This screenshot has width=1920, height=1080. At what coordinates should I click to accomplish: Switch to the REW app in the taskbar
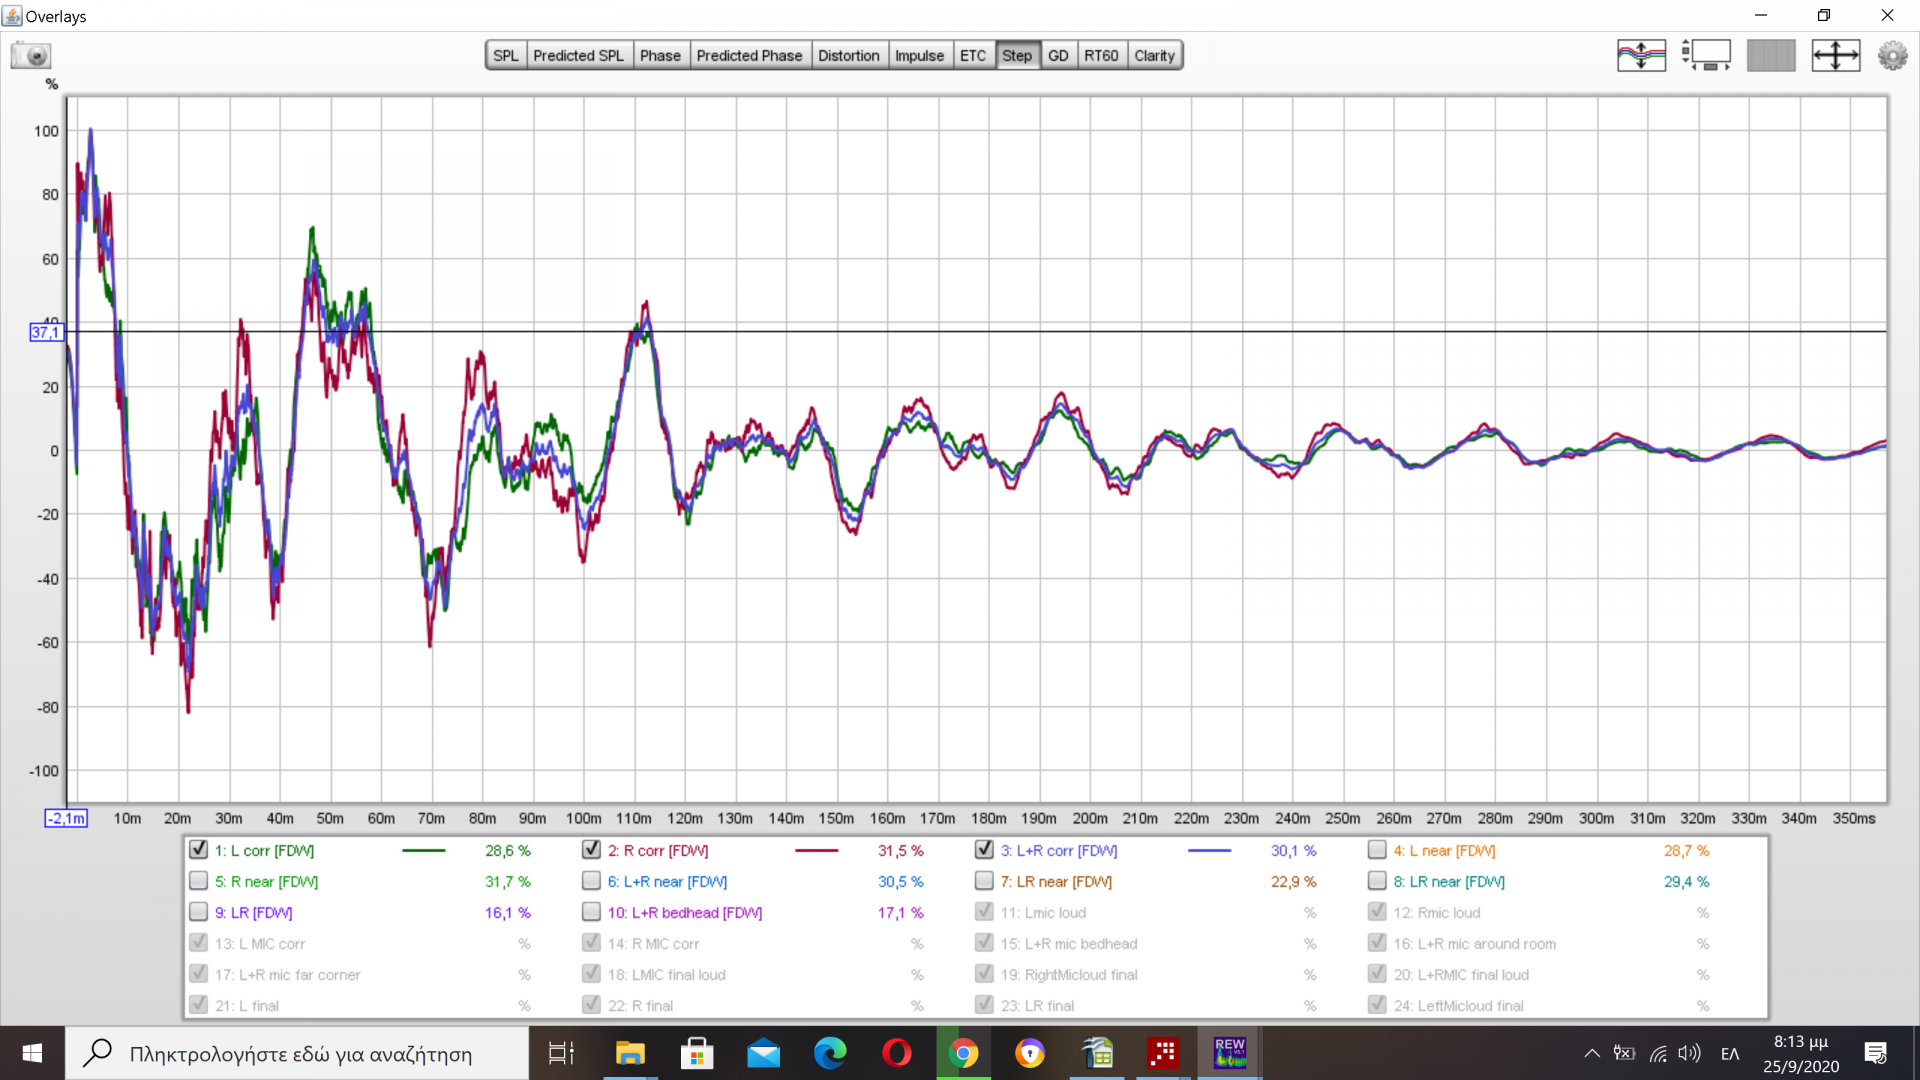tap(1230, 1053)
